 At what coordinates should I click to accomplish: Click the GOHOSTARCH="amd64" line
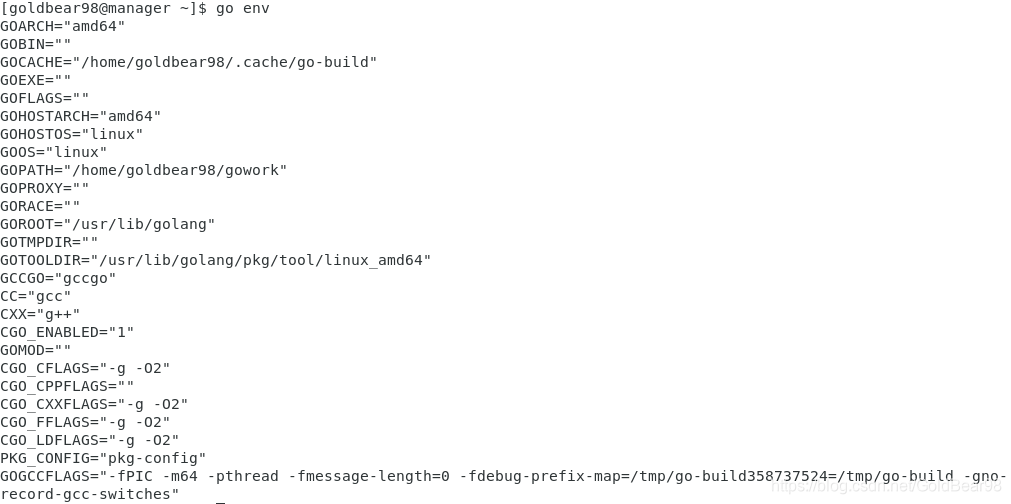click(x=81, y=117)
